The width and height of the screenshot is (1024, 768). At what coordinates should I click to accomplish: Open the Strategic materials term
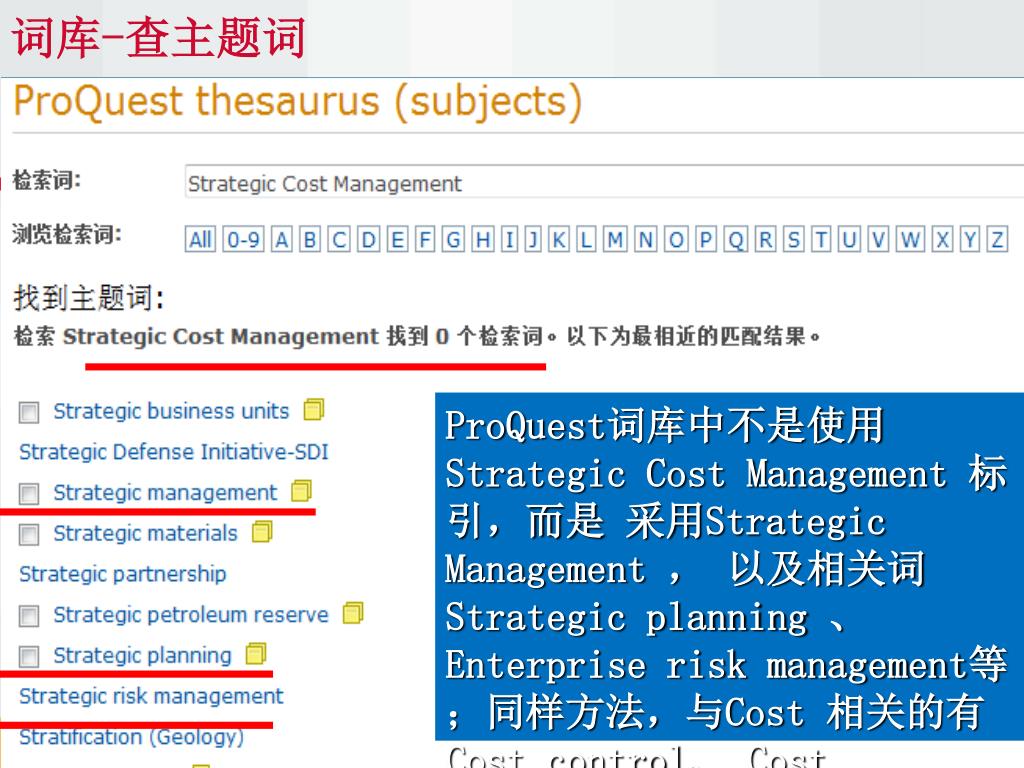(x=145, y=533)
